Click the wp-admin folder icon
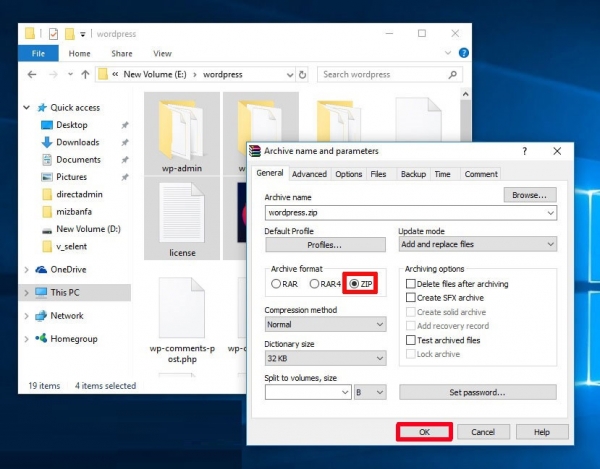600x469 pixels. tap(181, 125)
